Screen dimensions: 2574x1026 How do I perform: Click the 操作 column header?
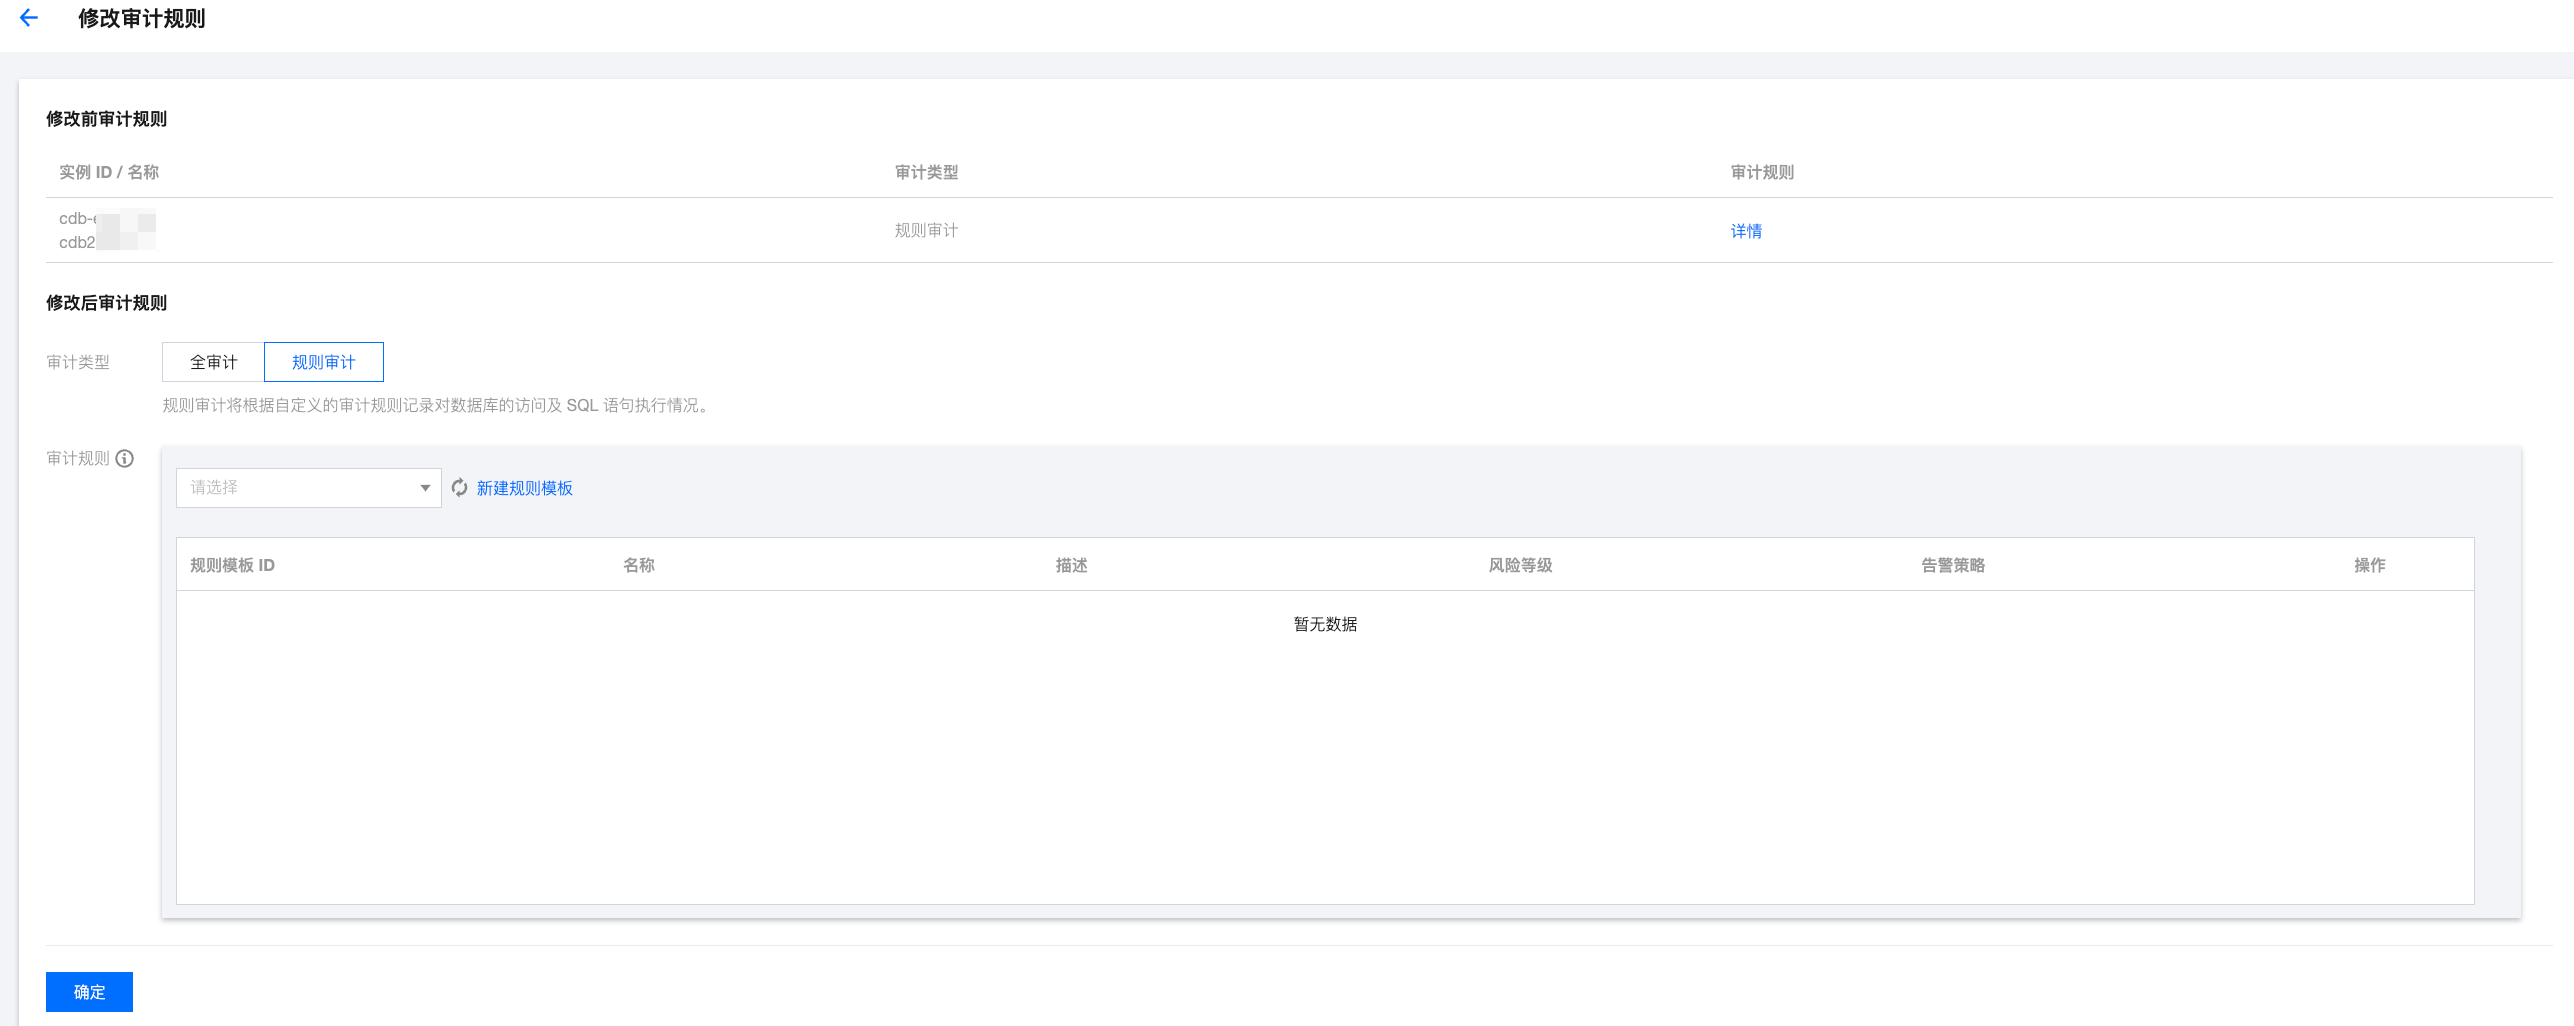(x=2369, y=565)
